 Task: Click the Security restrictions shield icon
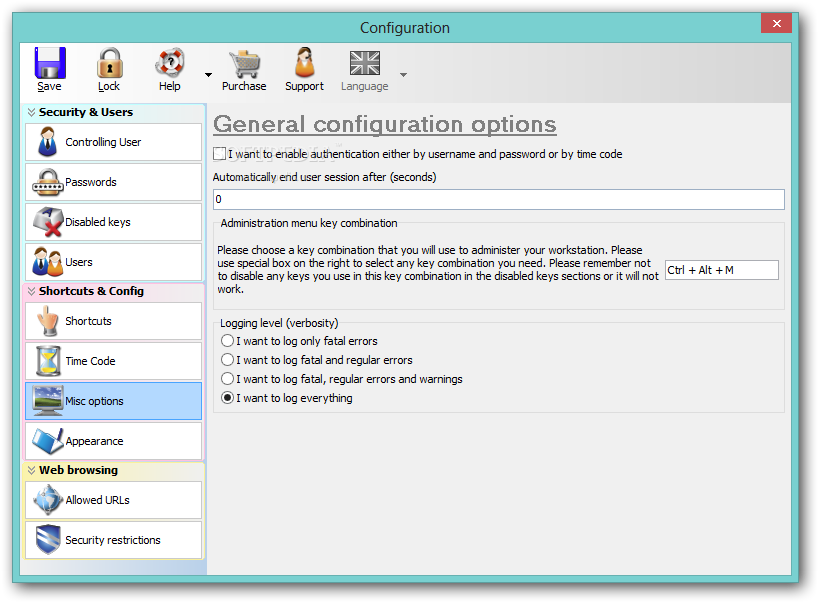point(48,540)
